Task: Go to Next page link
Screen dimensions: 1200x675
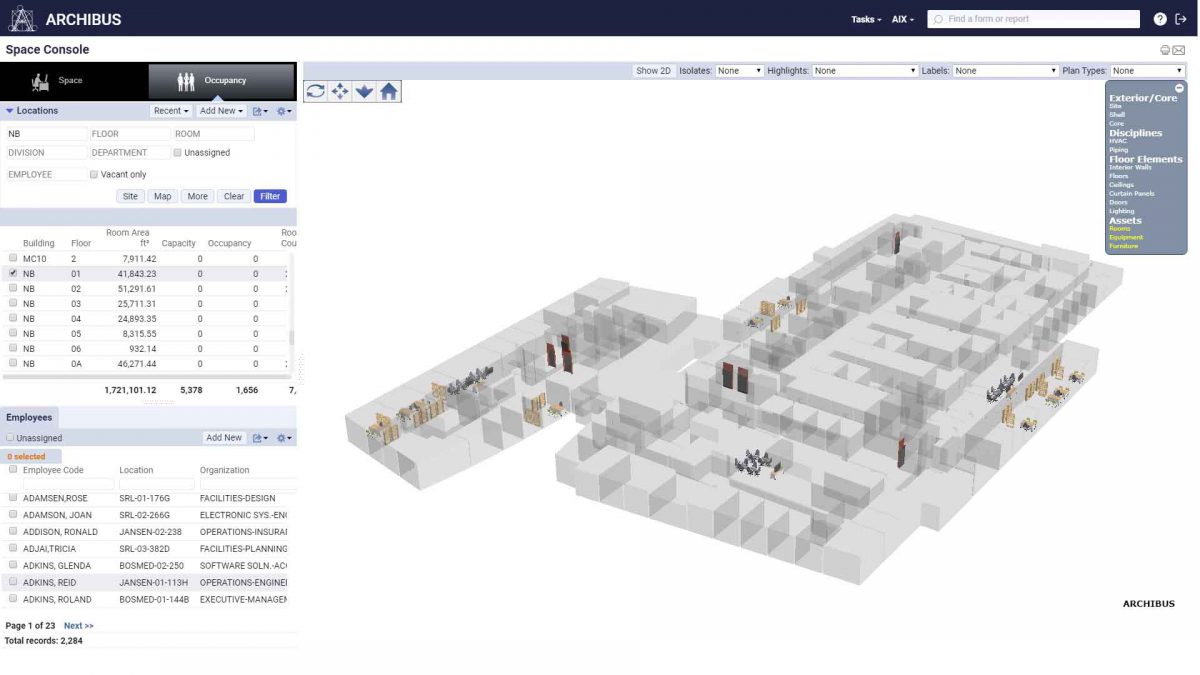Action: (79, 626)
